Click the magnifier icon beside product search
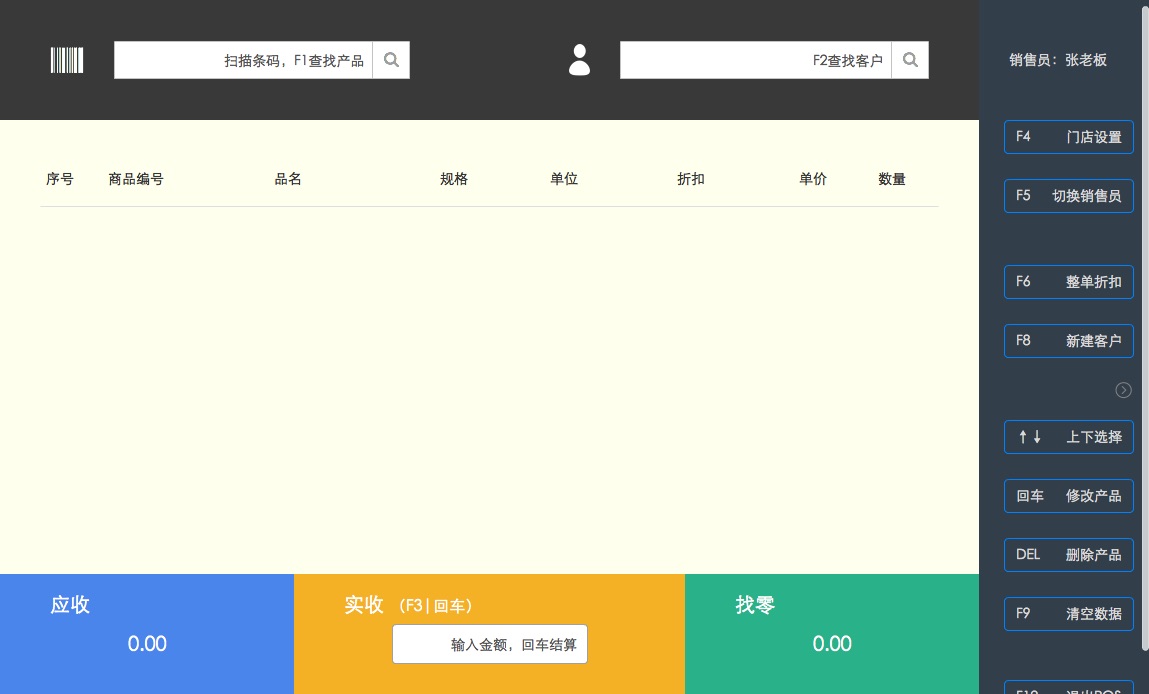Viewport: 1149px width, 694px height. click(391, 60)
